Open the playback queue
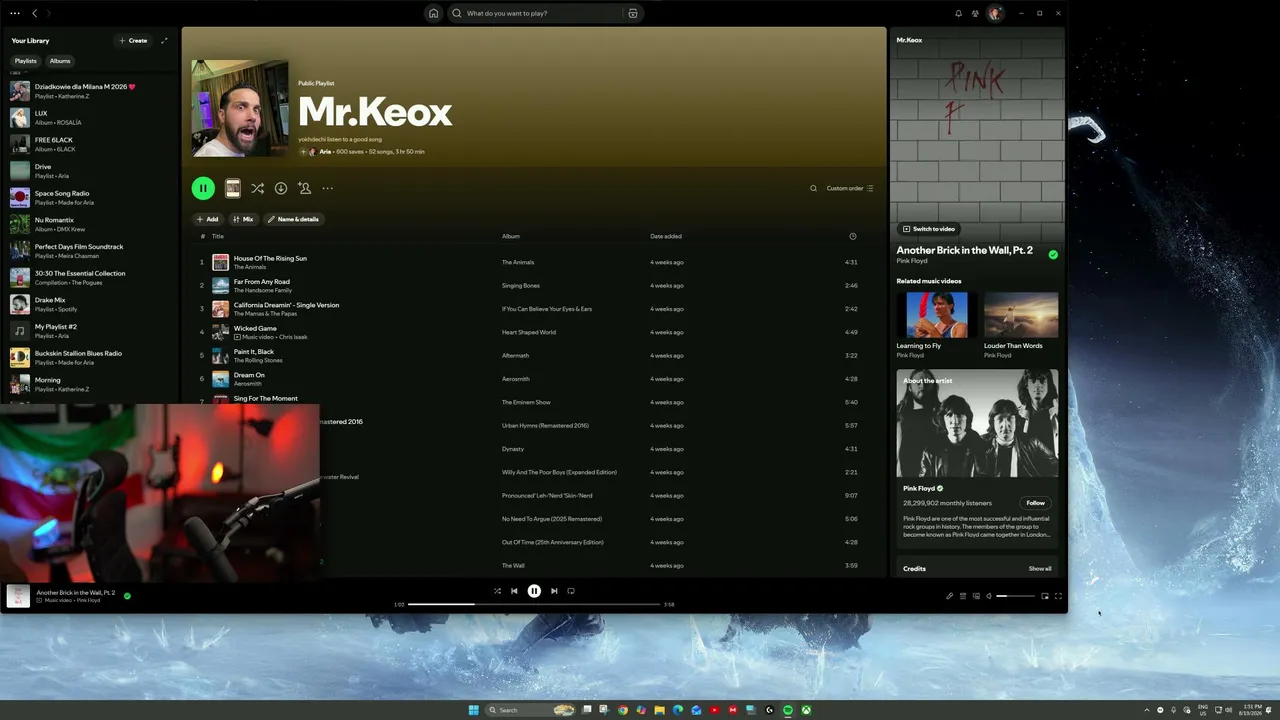 963,596
